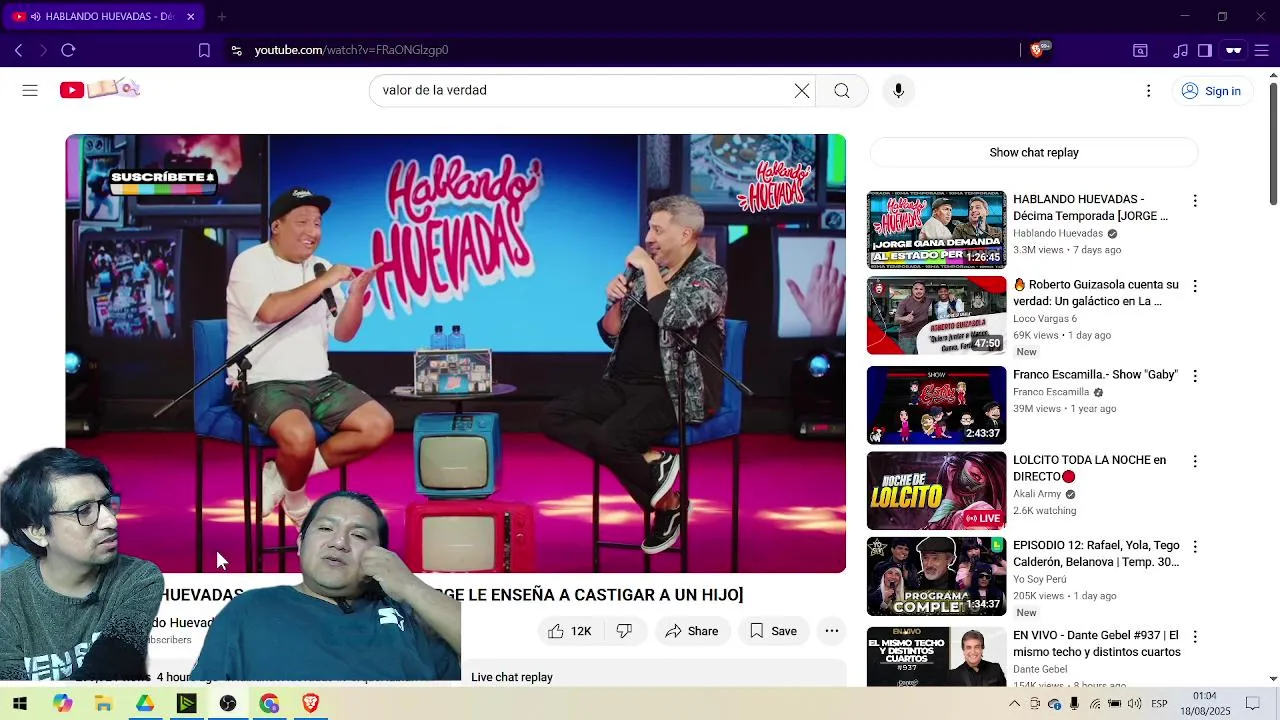The height and width of the screenshot is (720, 1280).
Task: Open Dante Gebel #937 thumbnail
Action: (936, 657)
